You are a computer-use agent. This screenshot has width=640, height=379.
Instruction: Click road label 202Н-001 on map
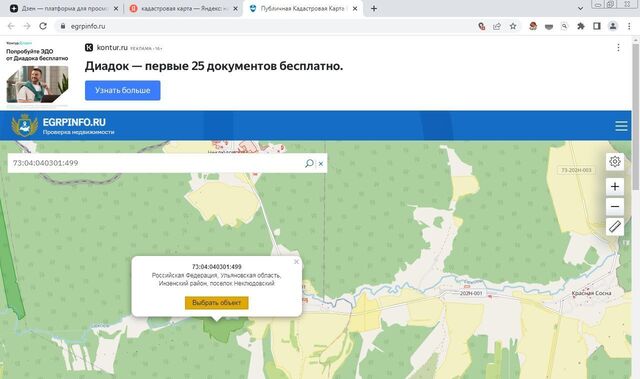coord(471,293)
